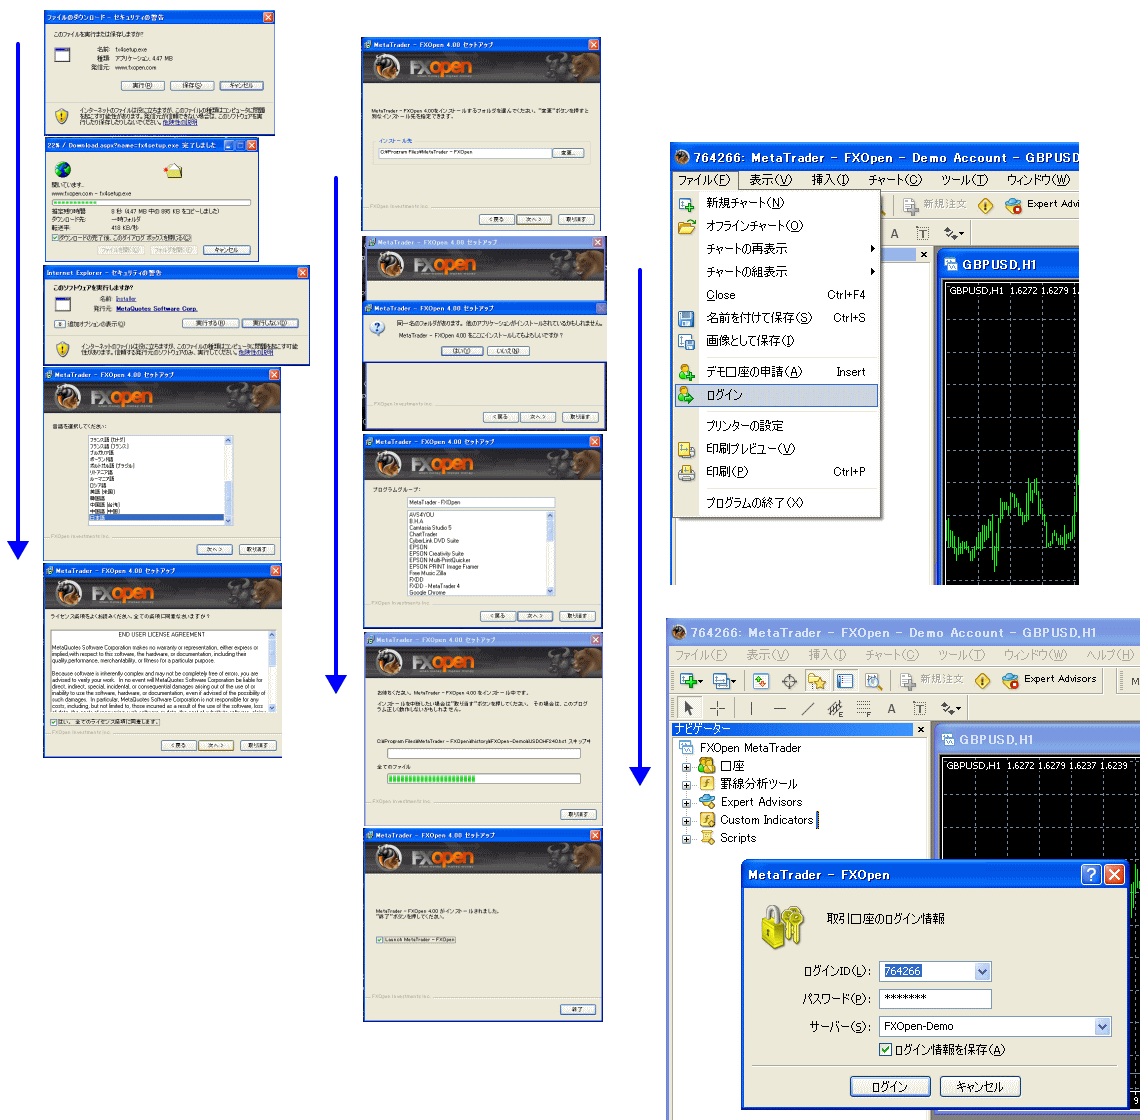
Task: Select the crosshair drawing tool
Action: [717, 708]
